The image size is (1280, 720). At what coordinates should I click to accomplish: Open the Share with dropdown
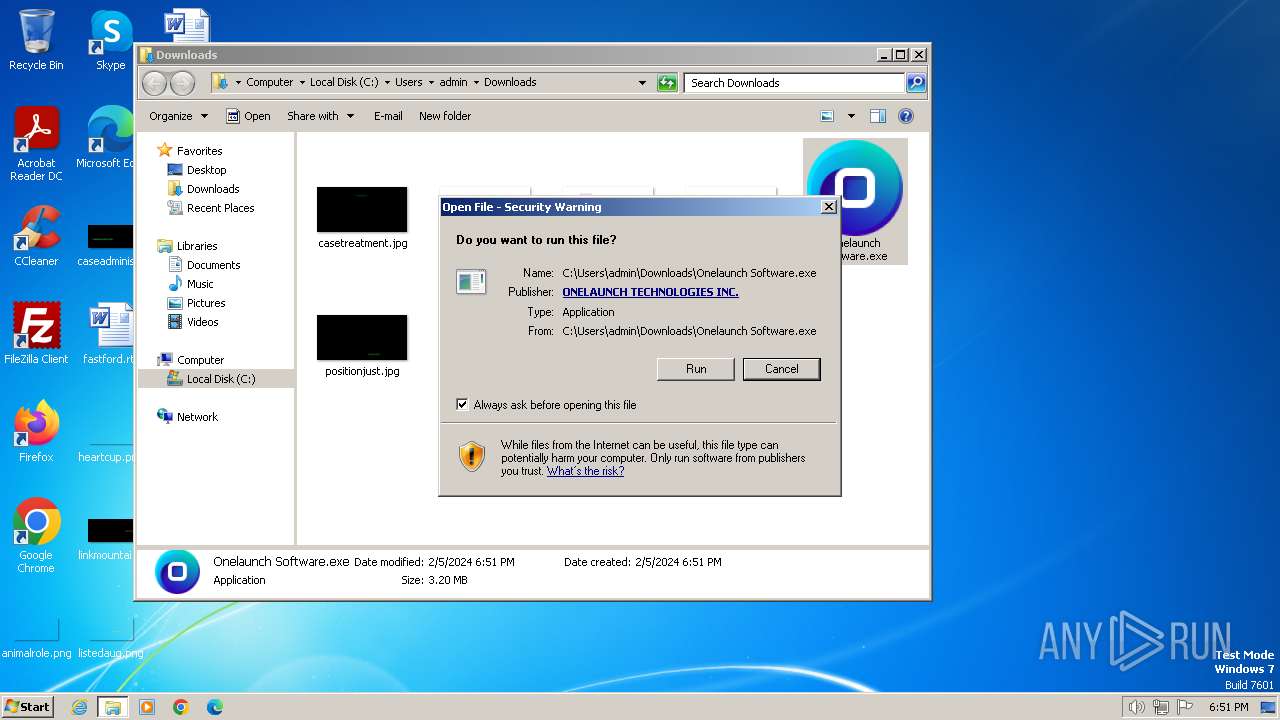pos(320,116)
